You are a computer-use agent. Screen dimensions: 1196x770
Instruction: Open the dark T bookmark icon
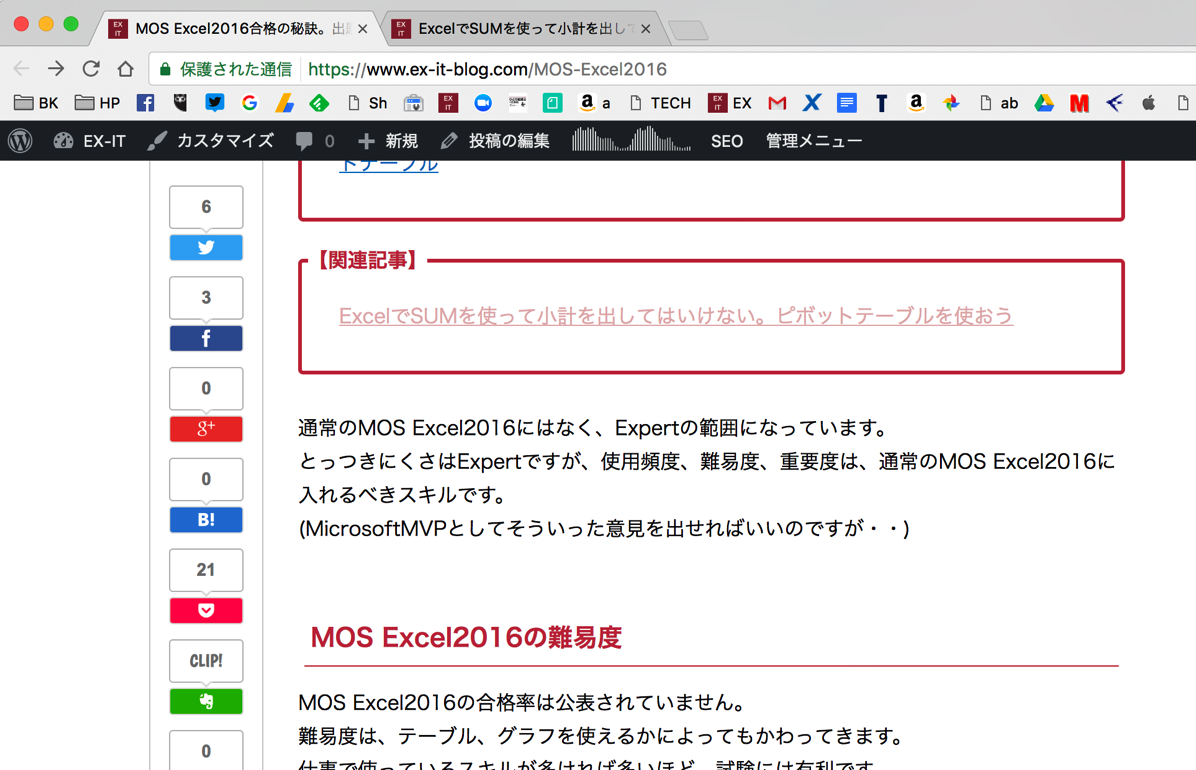[x=881, y=103]
